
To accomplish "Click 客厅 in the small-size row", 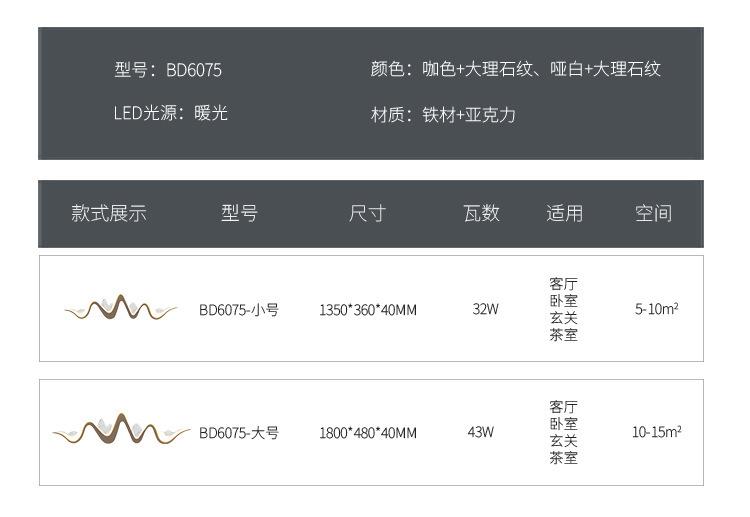I will (x=564, y=283).
